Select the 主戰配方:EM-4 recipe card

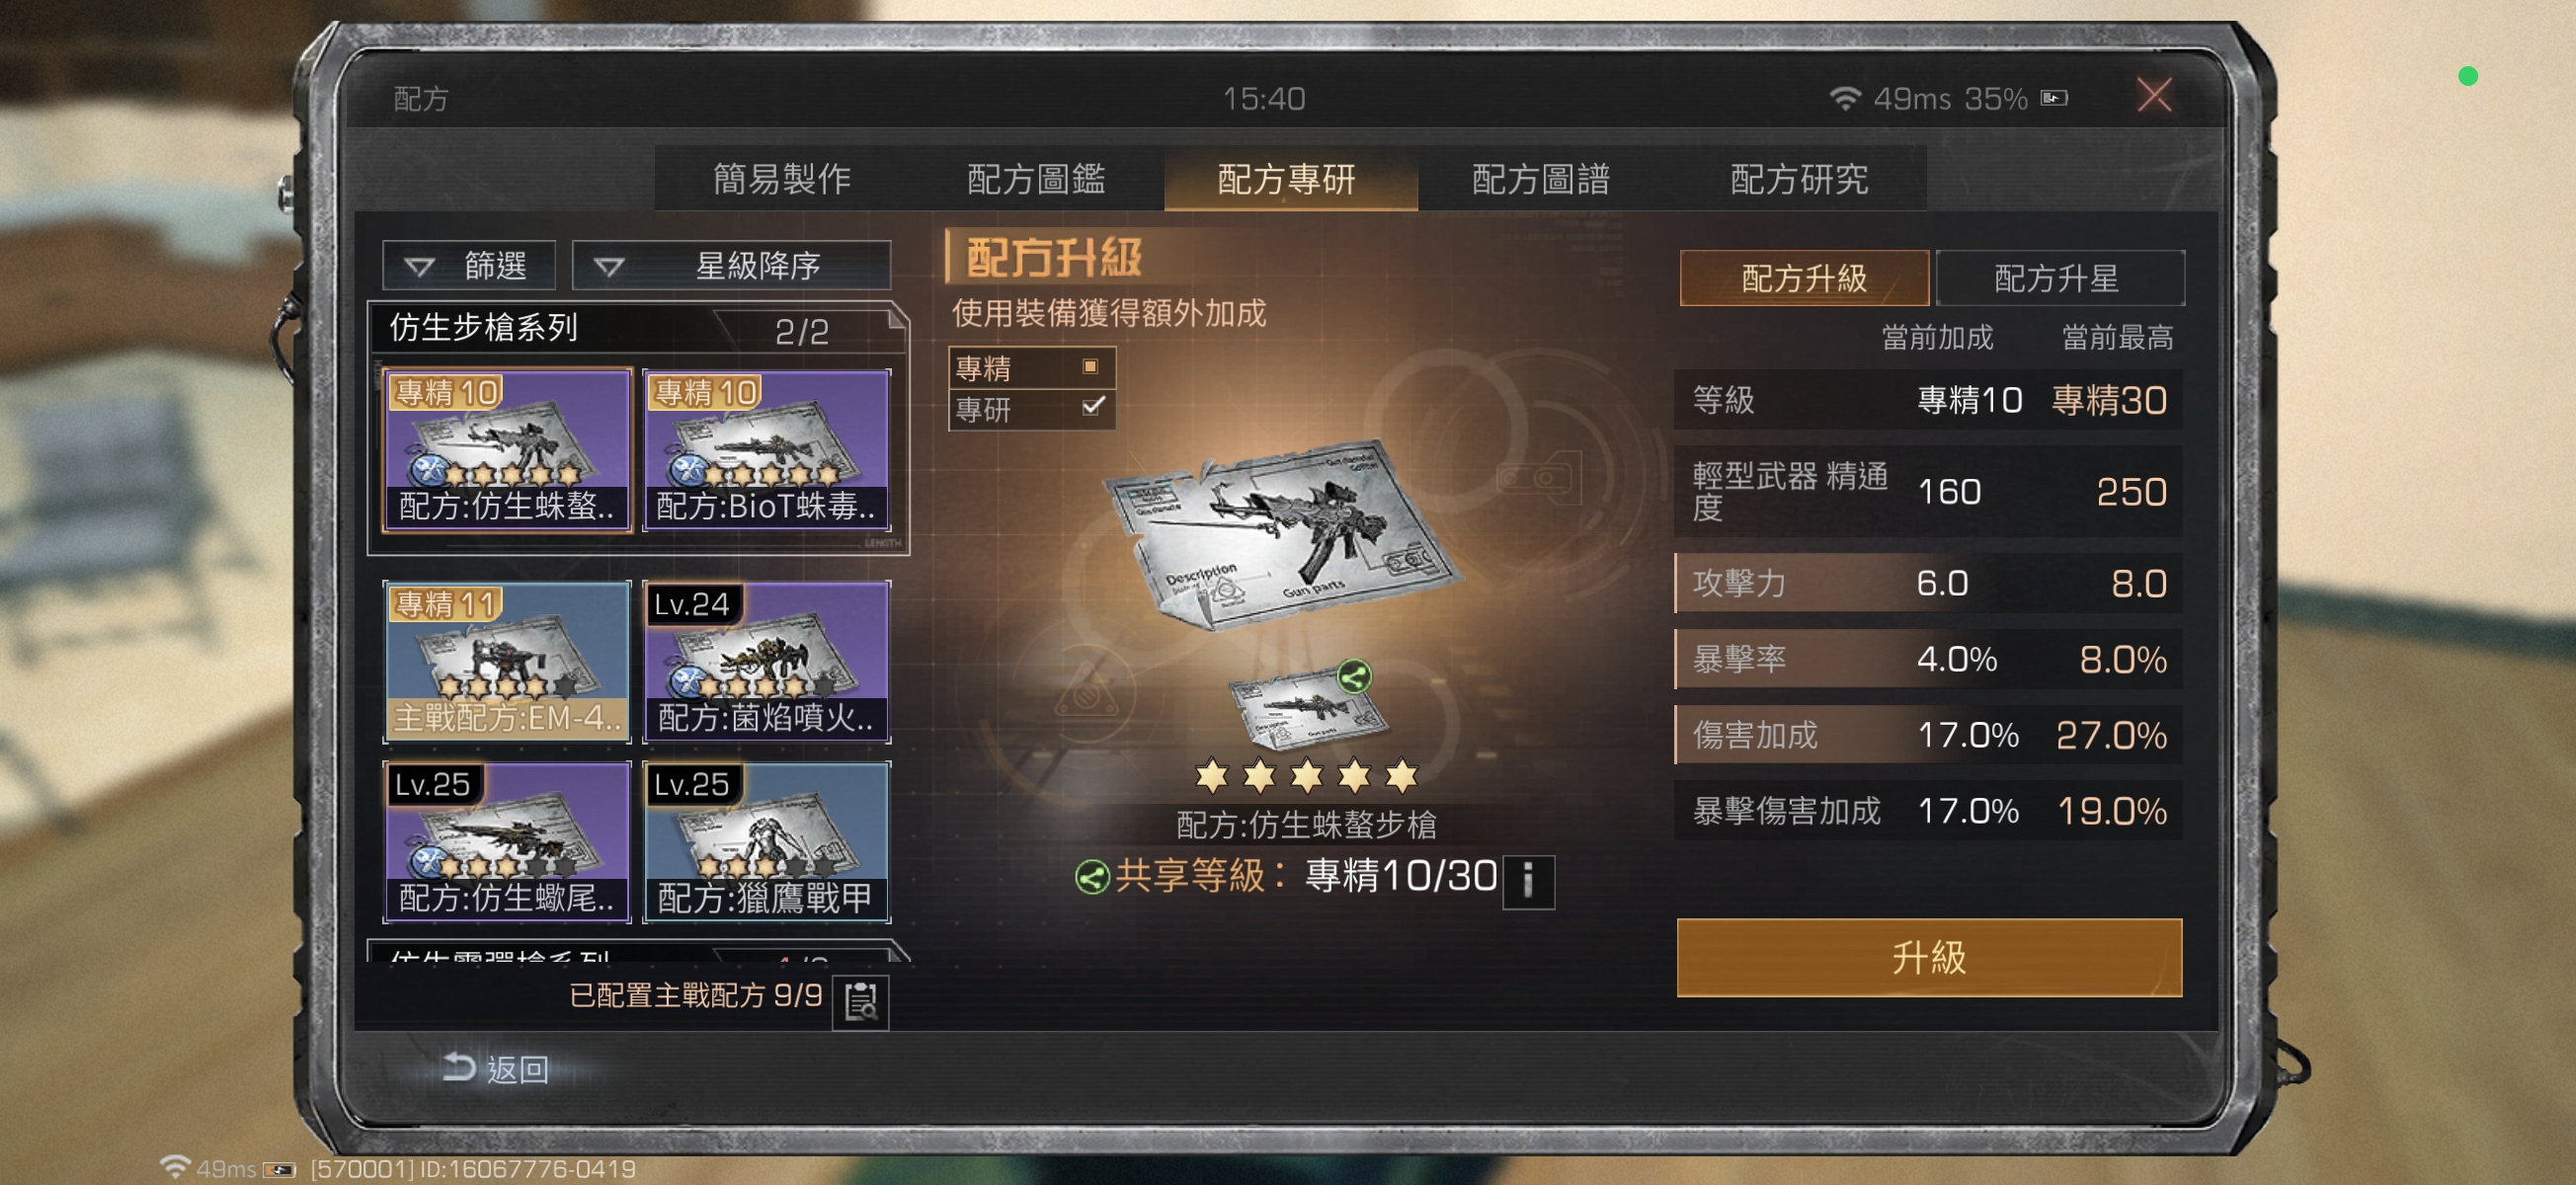pos(507,661)
